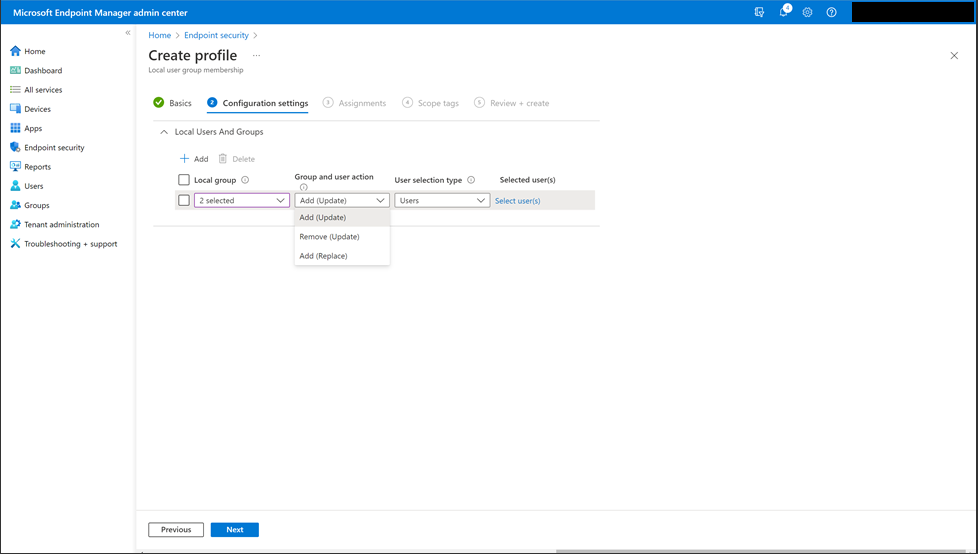This screenshot has height=554, width=978.
Task: Open directory and subscription filter icon
Action: click(759, 12)
